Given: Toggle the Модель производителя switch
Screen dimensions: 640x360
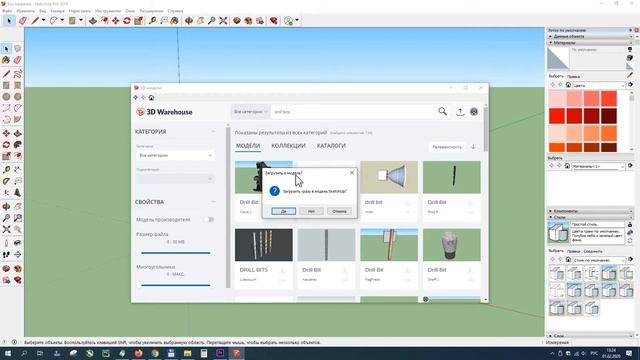Looking at the screenshot, I should tap(209, 220).
